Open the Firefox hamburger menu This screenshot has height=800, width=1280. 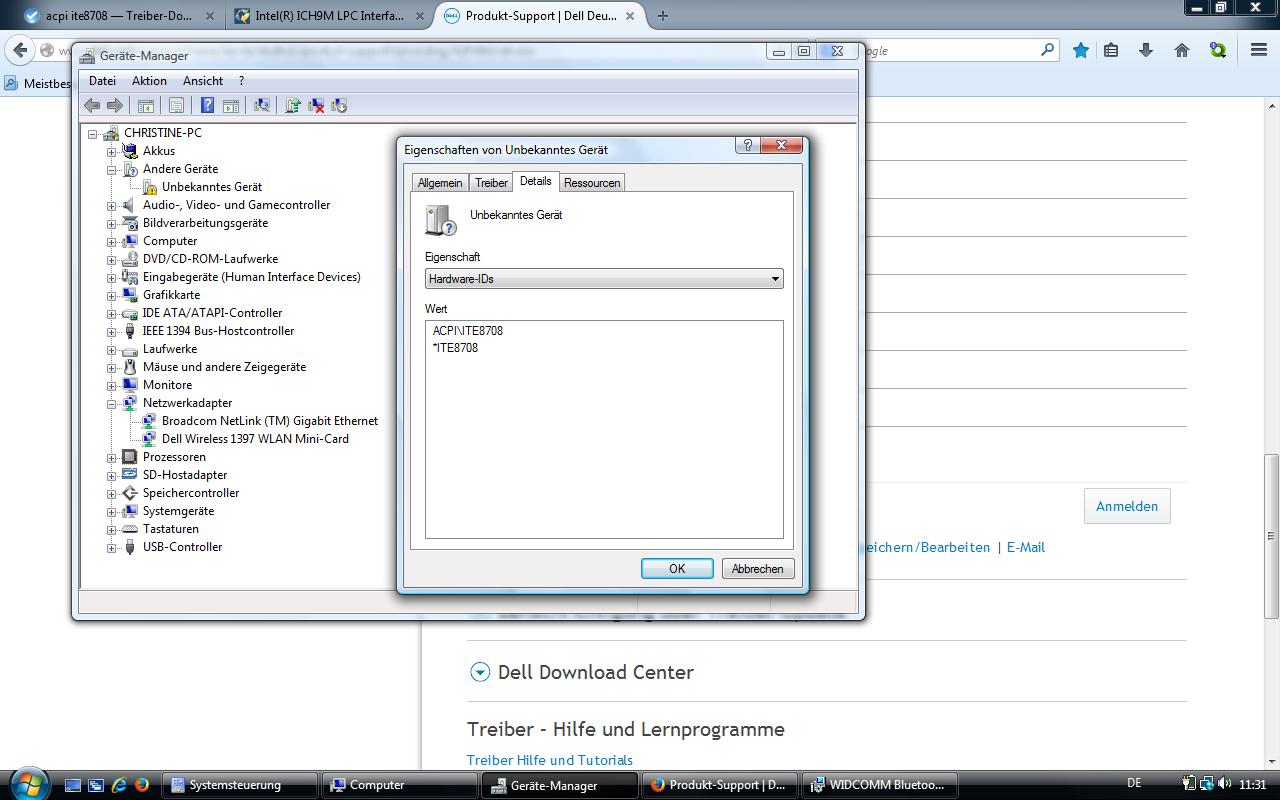pyautogui.click(x=1259, y=50)
